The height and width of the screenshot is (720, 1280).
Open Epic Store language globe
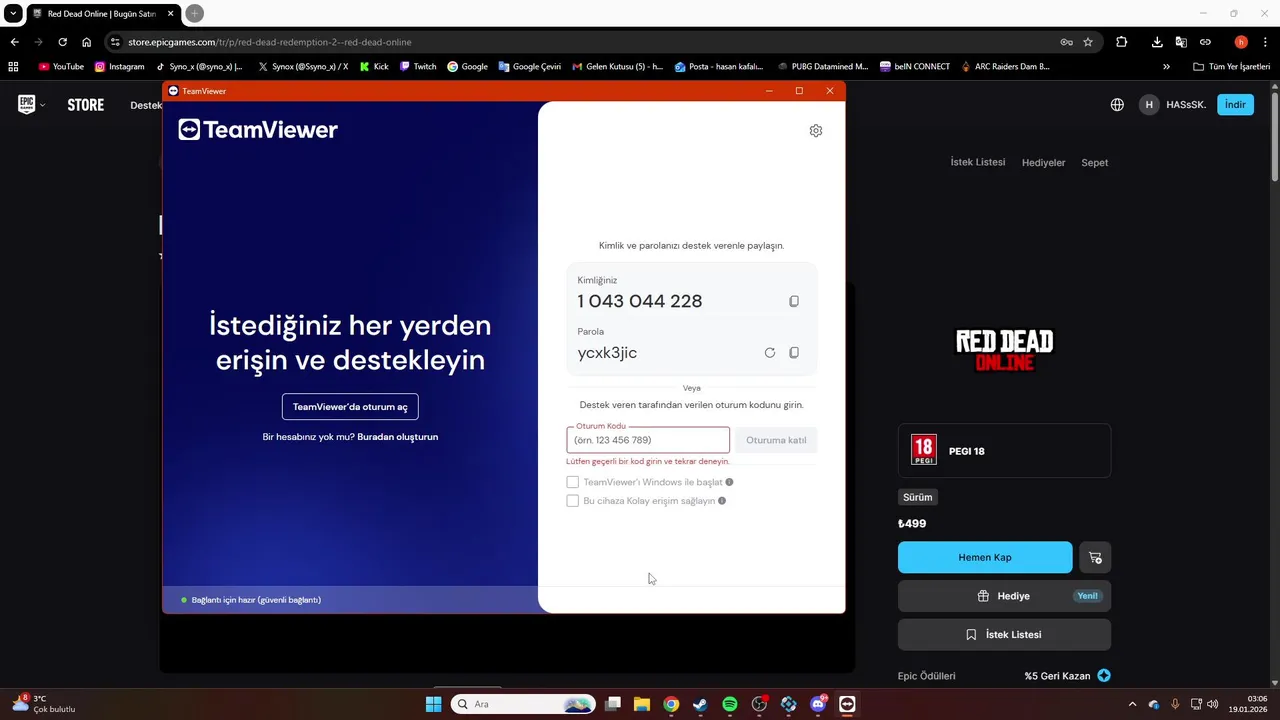click(1117, 105)
